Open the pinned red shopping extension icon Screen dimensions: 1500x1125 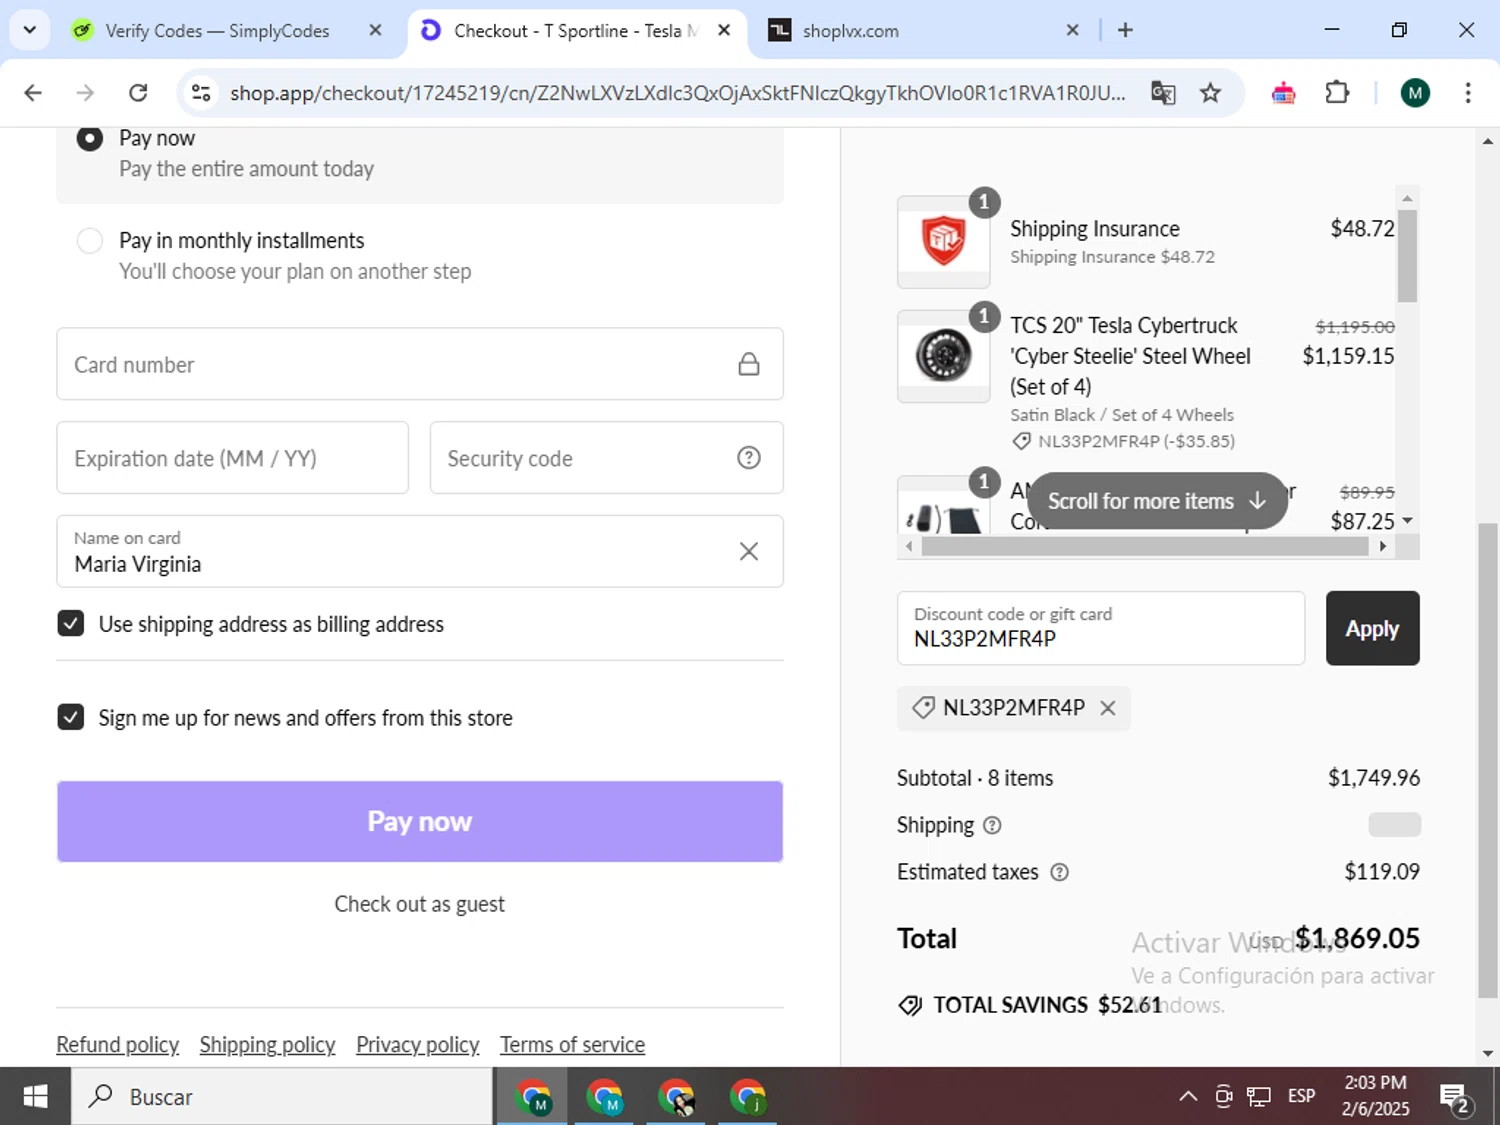point(1283,93)
